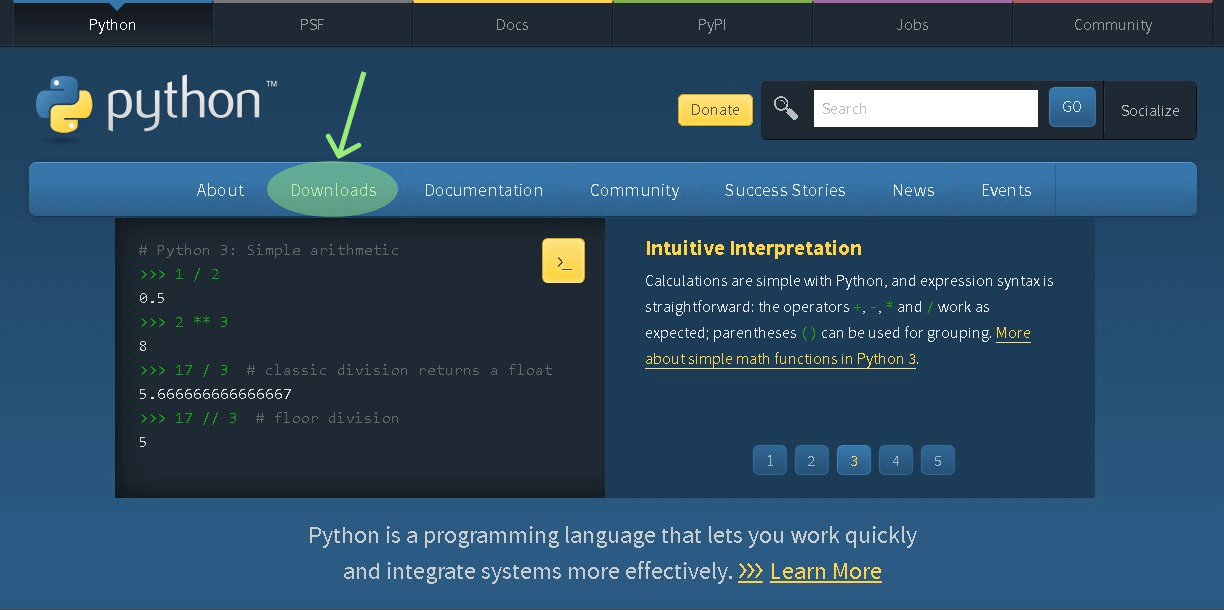This screenshot has height=610, width=1224.
Task: Follow the Learn More link
Action: 826,572
